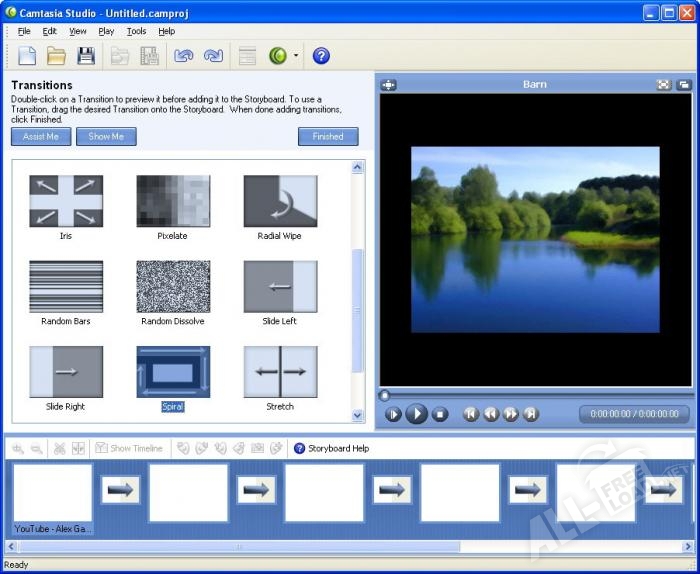Click the preview seek slider handle
Viewport: 700px width, 574px height.
click(385, 396)
